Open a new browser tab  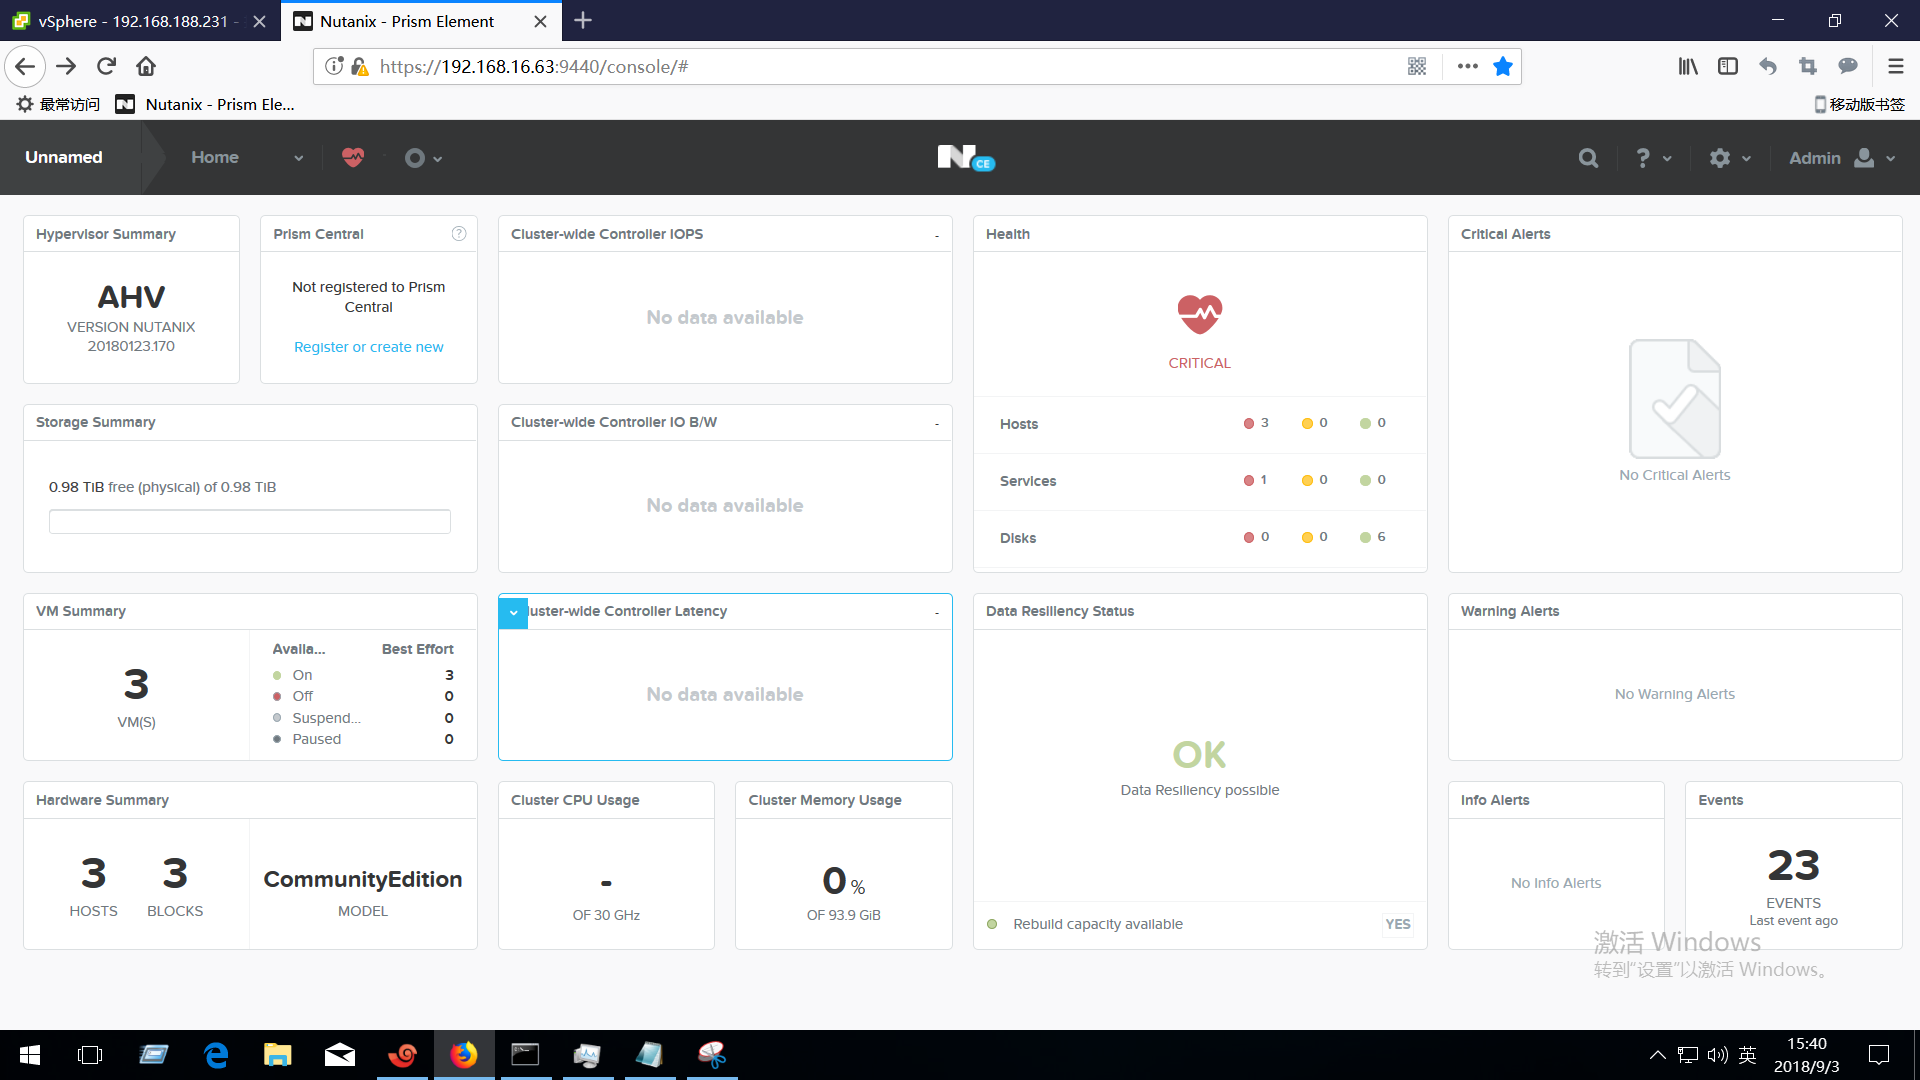click(583, 20)
